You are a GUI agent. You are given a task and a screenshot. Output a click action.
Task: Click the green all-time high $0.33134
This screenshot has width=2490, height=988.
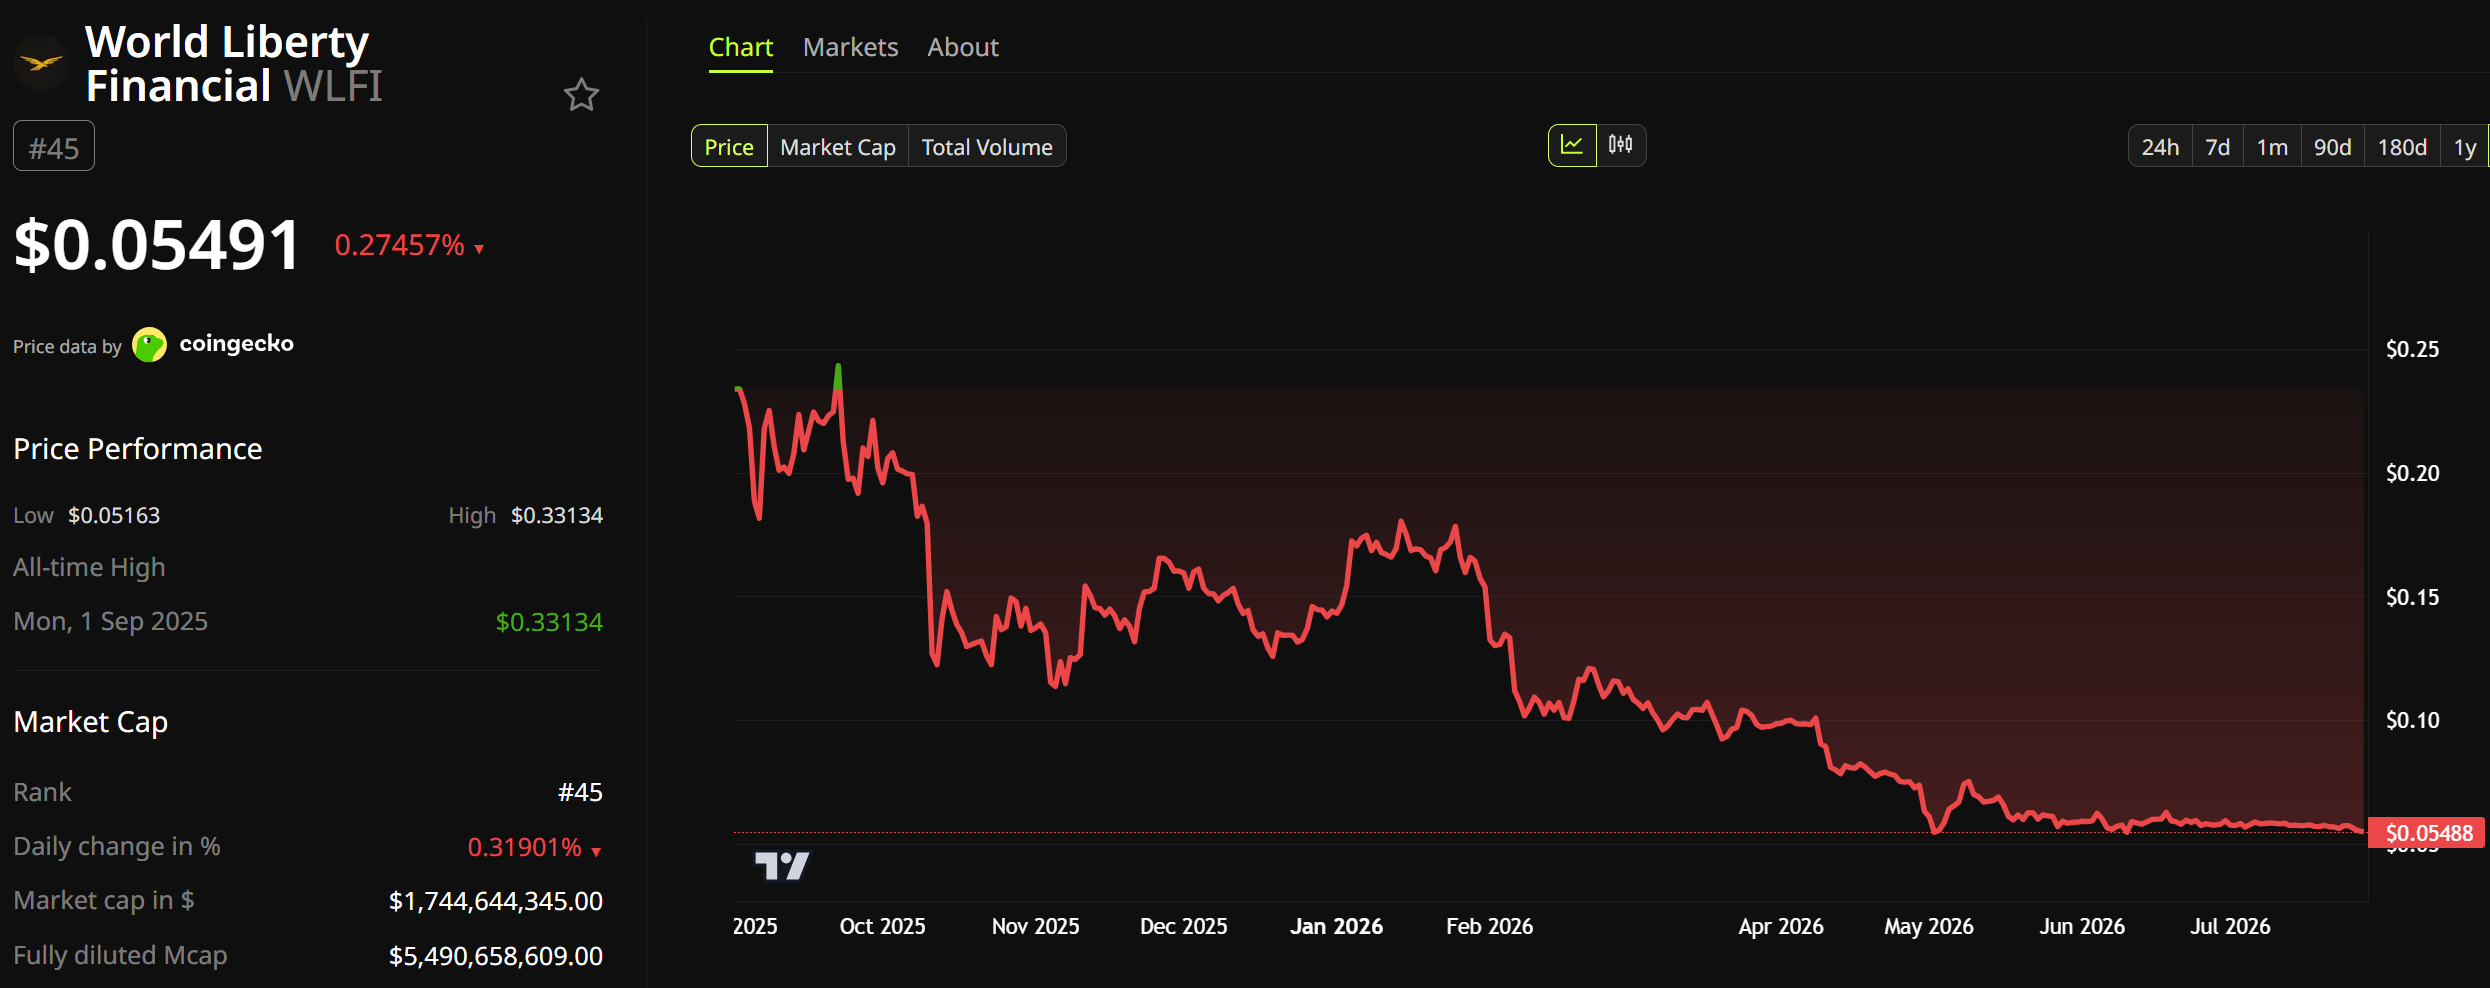pos(549,622)
